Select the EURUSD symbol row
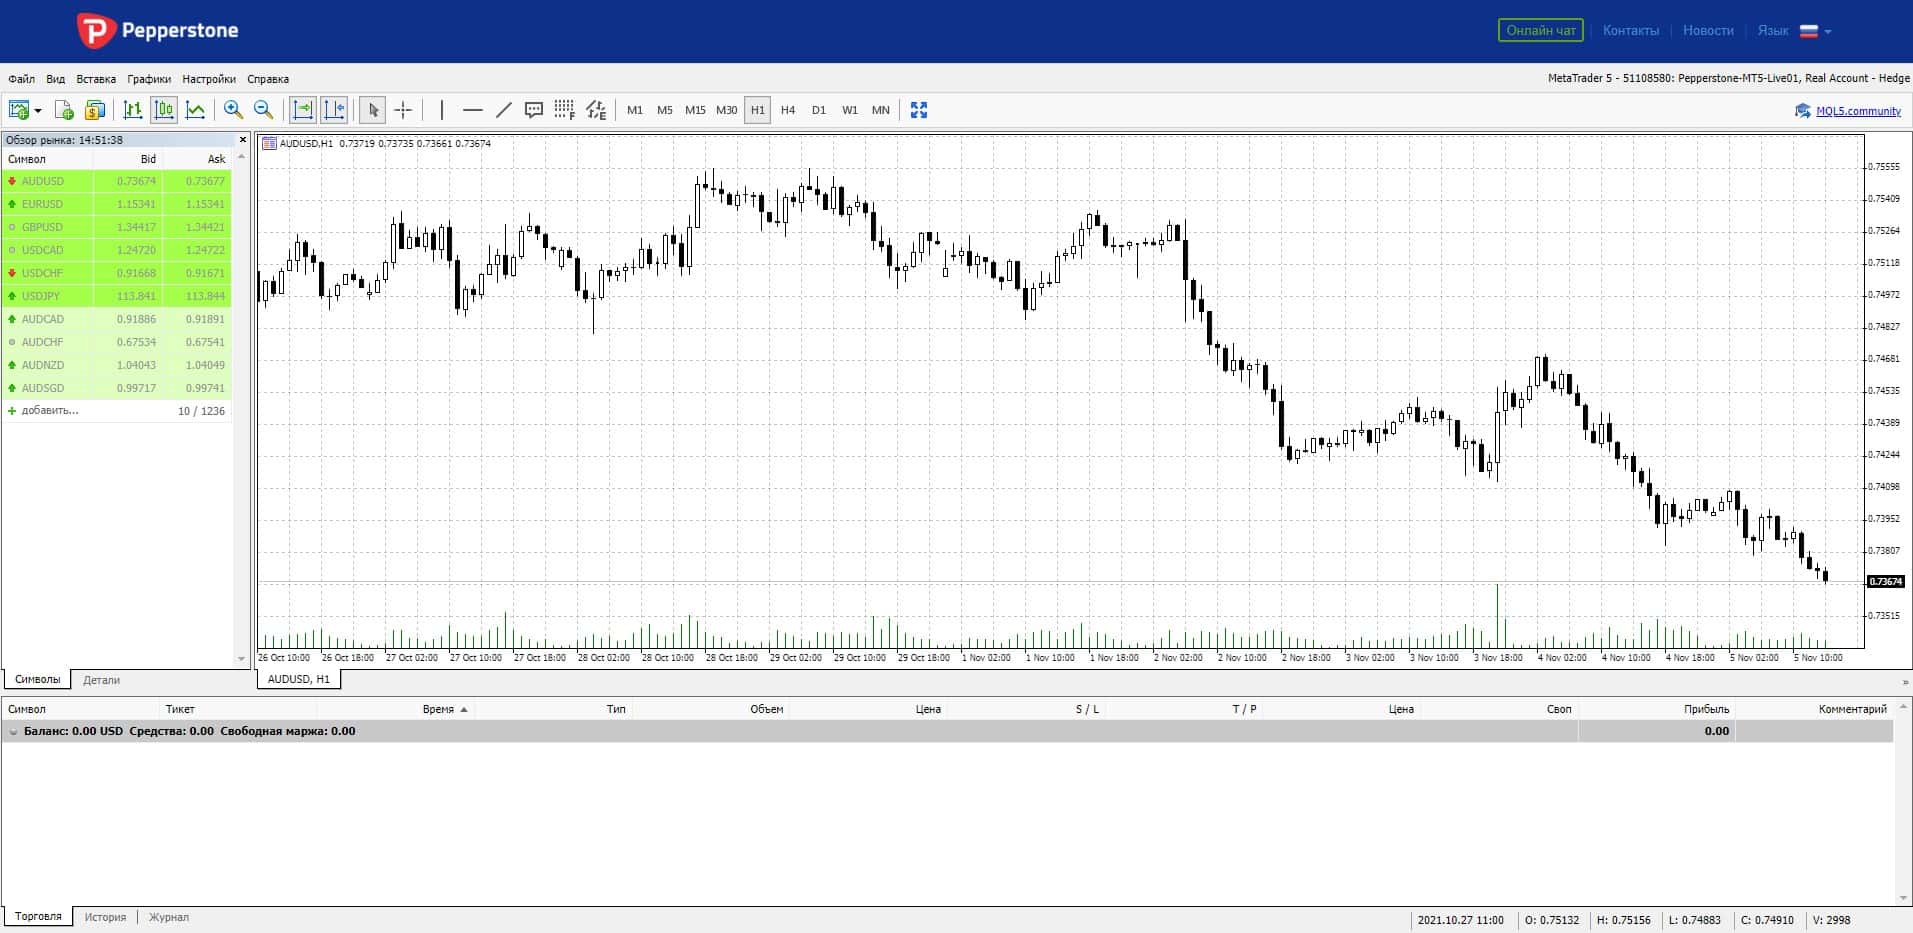 (117, 204)
